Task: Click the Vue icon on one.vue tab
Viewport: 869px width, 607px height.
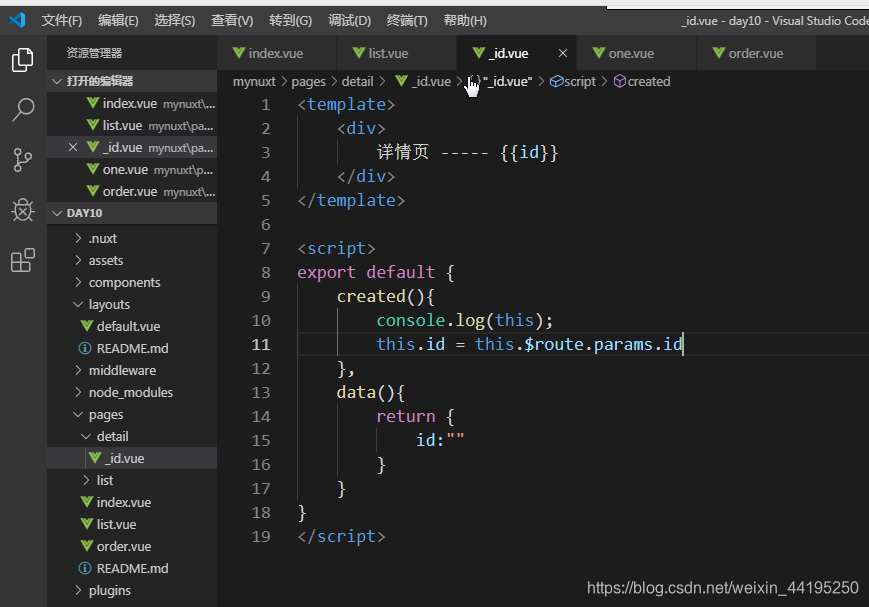Action: tap(599, 53)
